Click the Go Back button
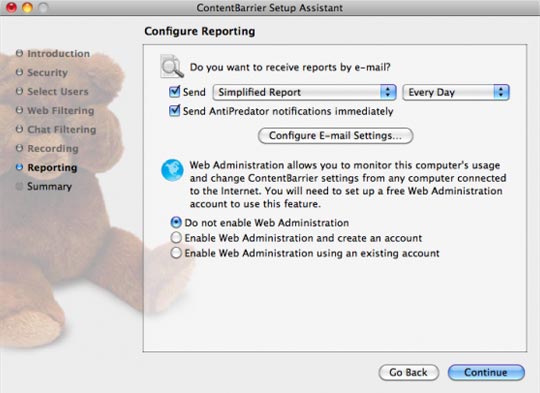Image resolution: width=540 pixels, height=393 pixels. (x=408, y=373)
